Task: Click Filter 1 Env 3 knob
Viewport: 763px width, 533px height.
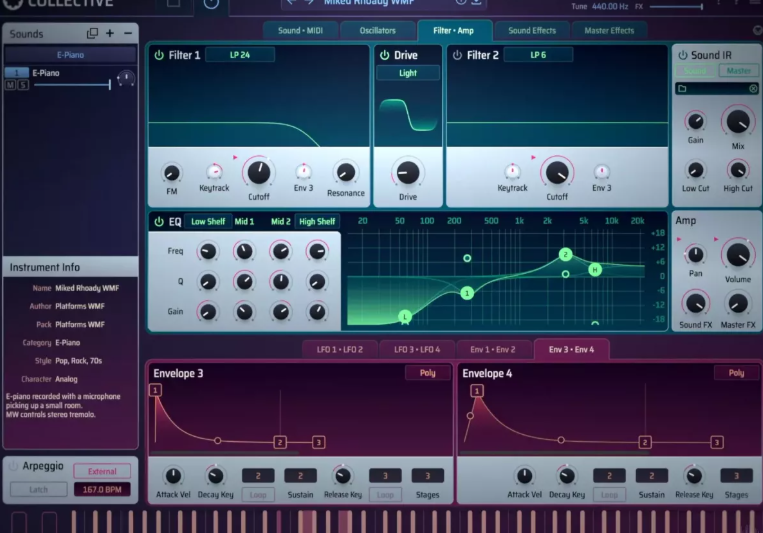Action: [303, 171]
